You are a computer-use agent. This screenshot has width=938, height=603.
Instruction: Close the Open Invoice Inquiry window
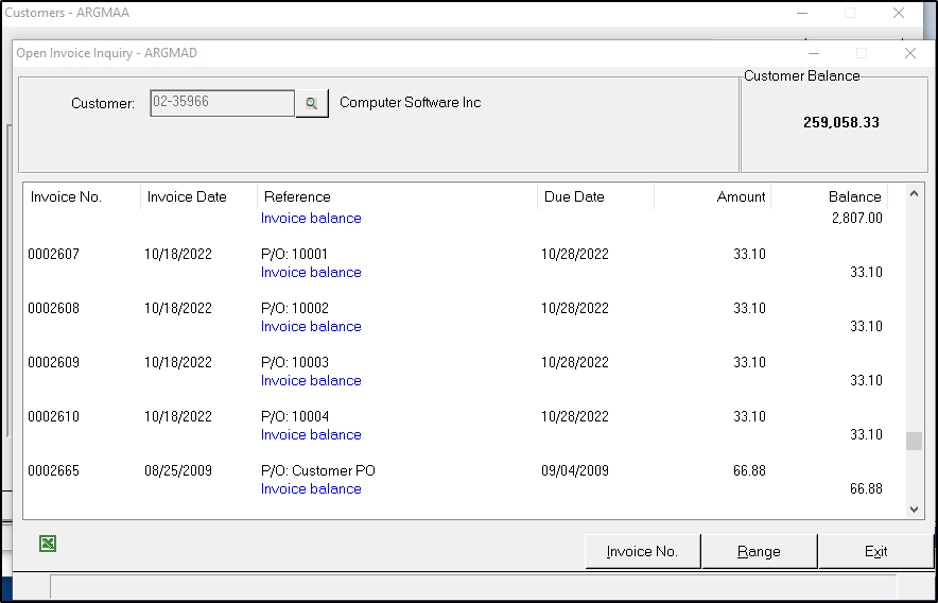(x=910, y=53)
